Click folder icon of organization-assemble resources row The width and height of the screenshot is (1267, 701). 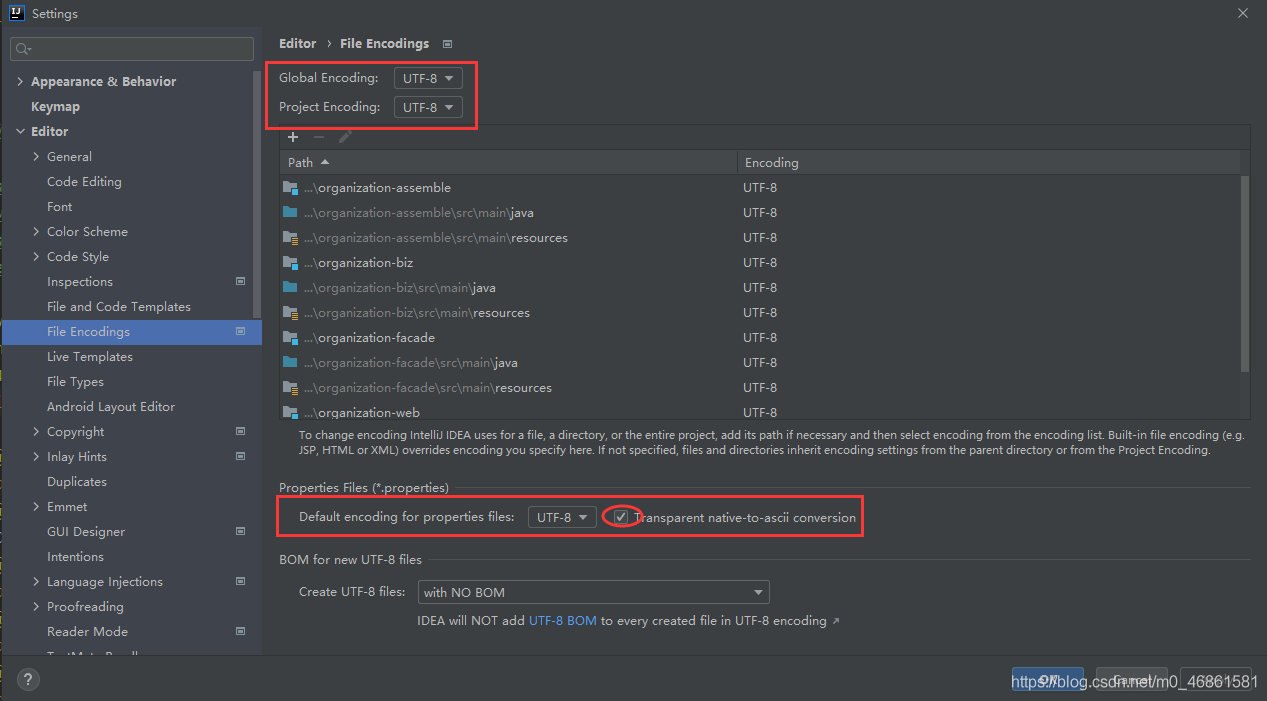pyautogui.click(x=291, y=238)
